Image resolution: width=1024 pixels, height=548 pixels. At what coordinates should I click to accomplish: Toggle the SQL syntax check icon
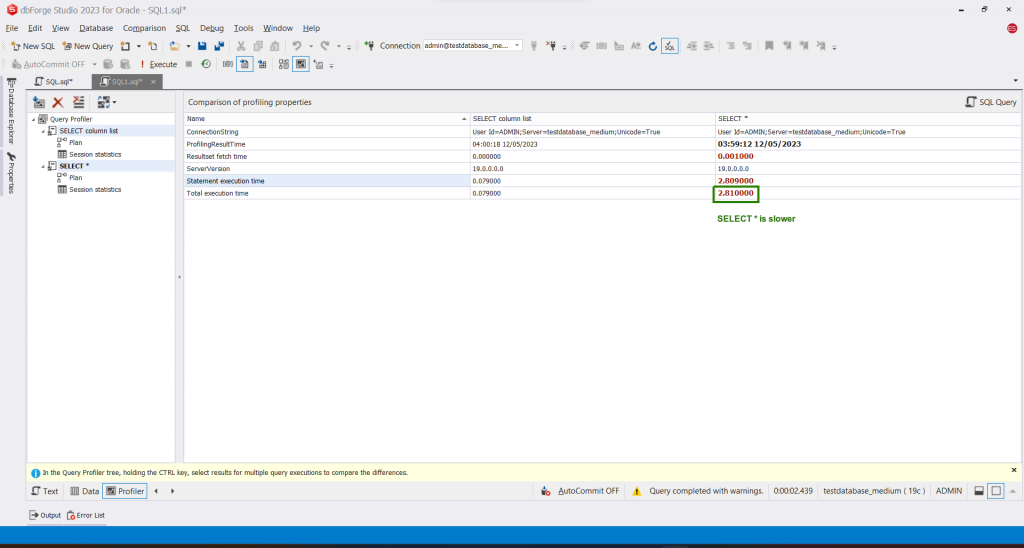pos(669,46)
